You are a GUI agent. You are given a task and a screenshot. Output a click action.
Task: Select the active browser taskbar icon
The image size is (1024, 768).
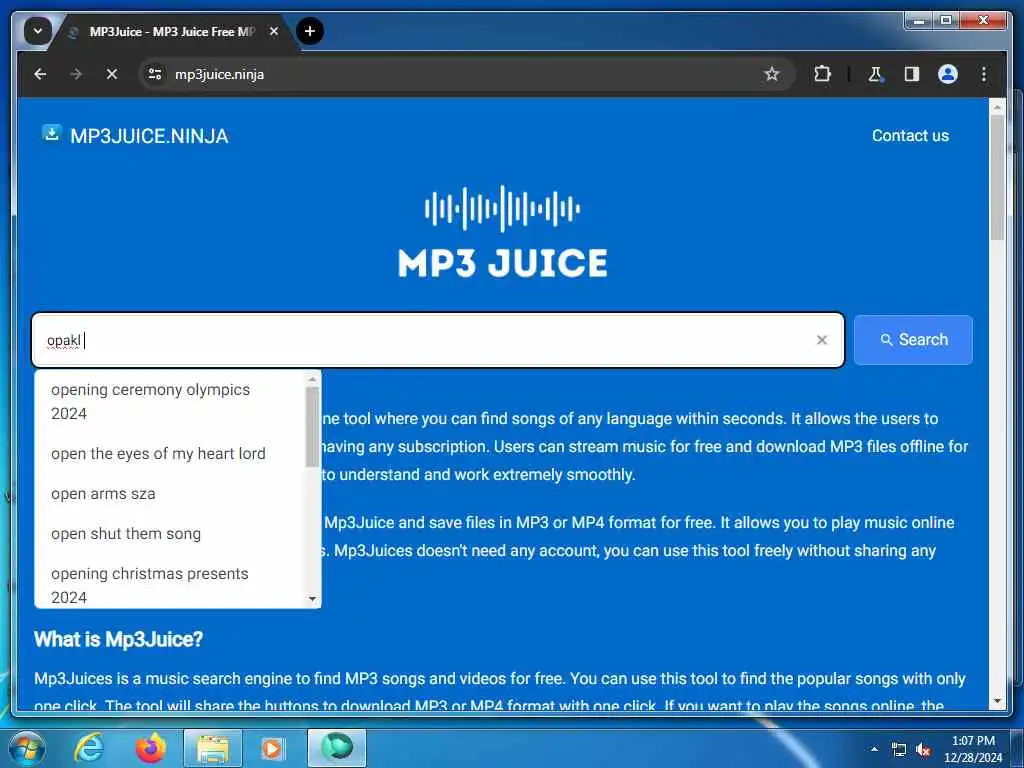(x=337, y=748)
